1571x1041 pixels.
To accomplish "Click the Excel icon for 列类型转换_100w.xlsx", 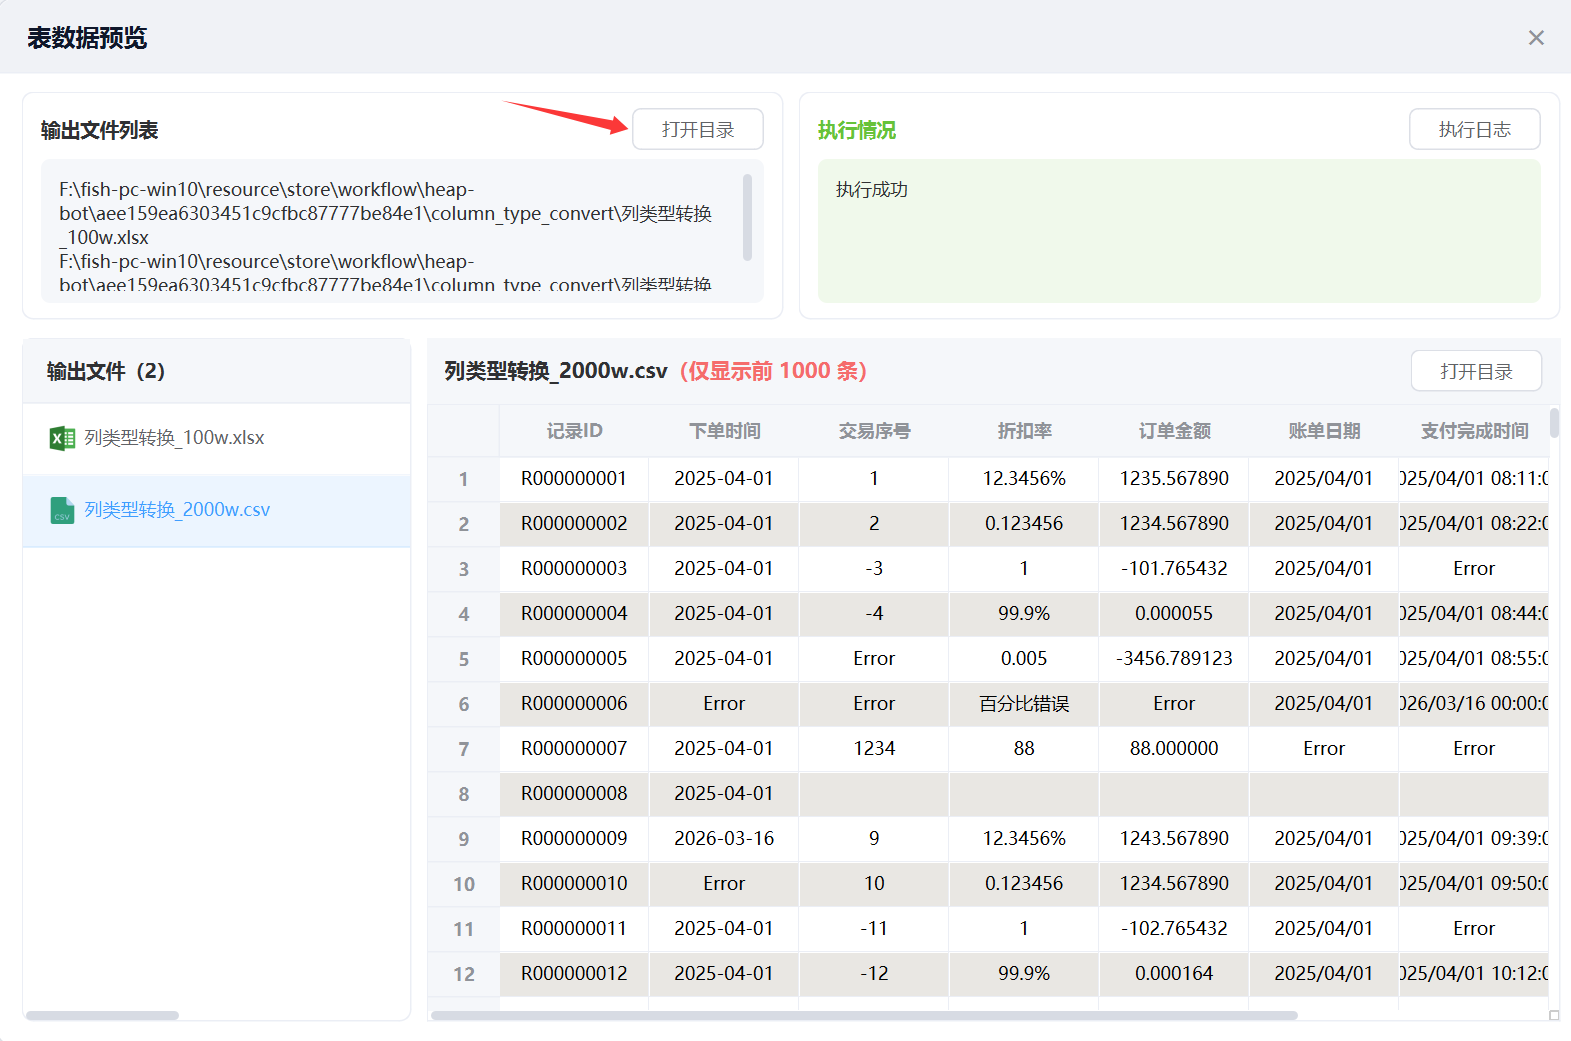I will tap(62, 438).
